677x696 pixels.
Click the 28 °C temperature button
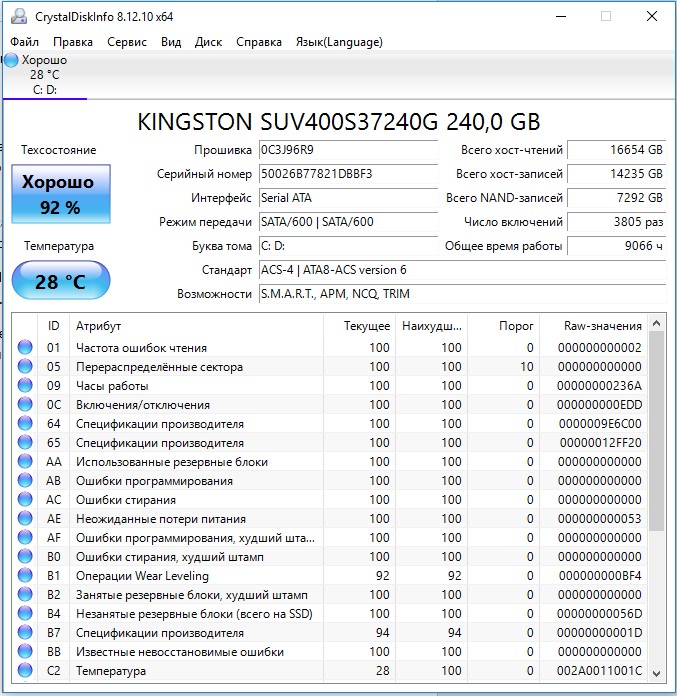(61, 281)
